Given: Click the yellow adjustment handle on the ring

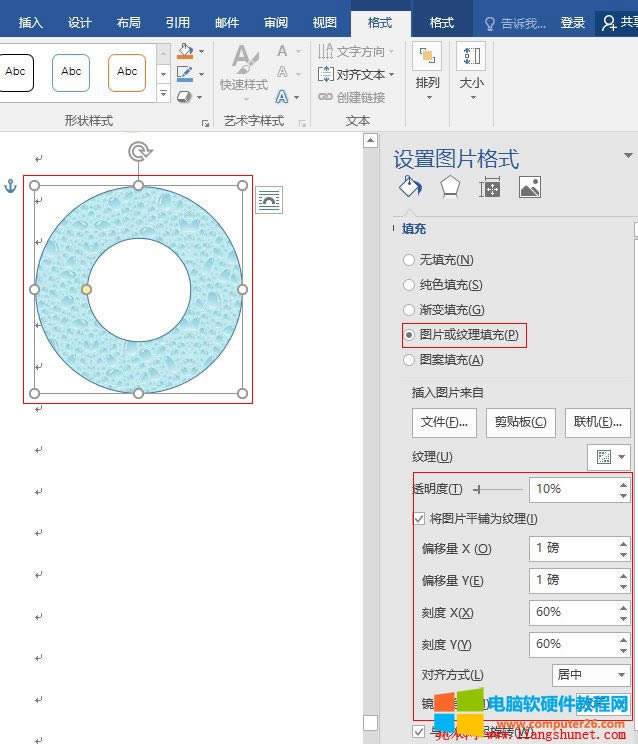Looking at the screenshot, I should (x=86, y=289).
